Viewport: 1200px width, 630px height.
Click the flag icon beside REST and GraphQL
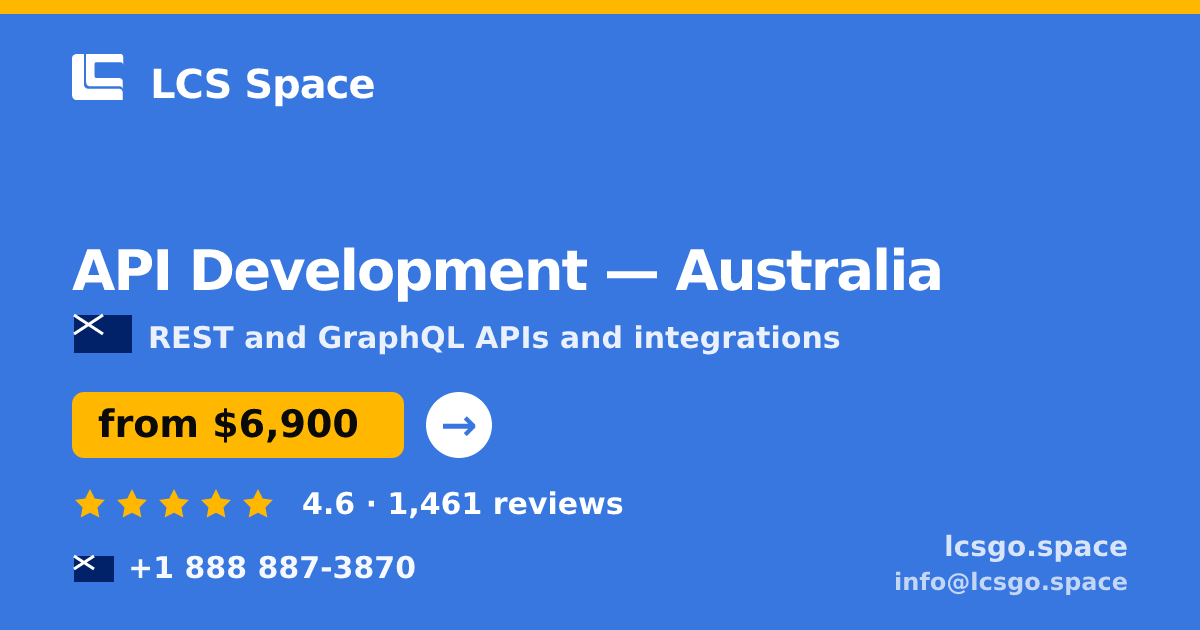tap(103, 334)
